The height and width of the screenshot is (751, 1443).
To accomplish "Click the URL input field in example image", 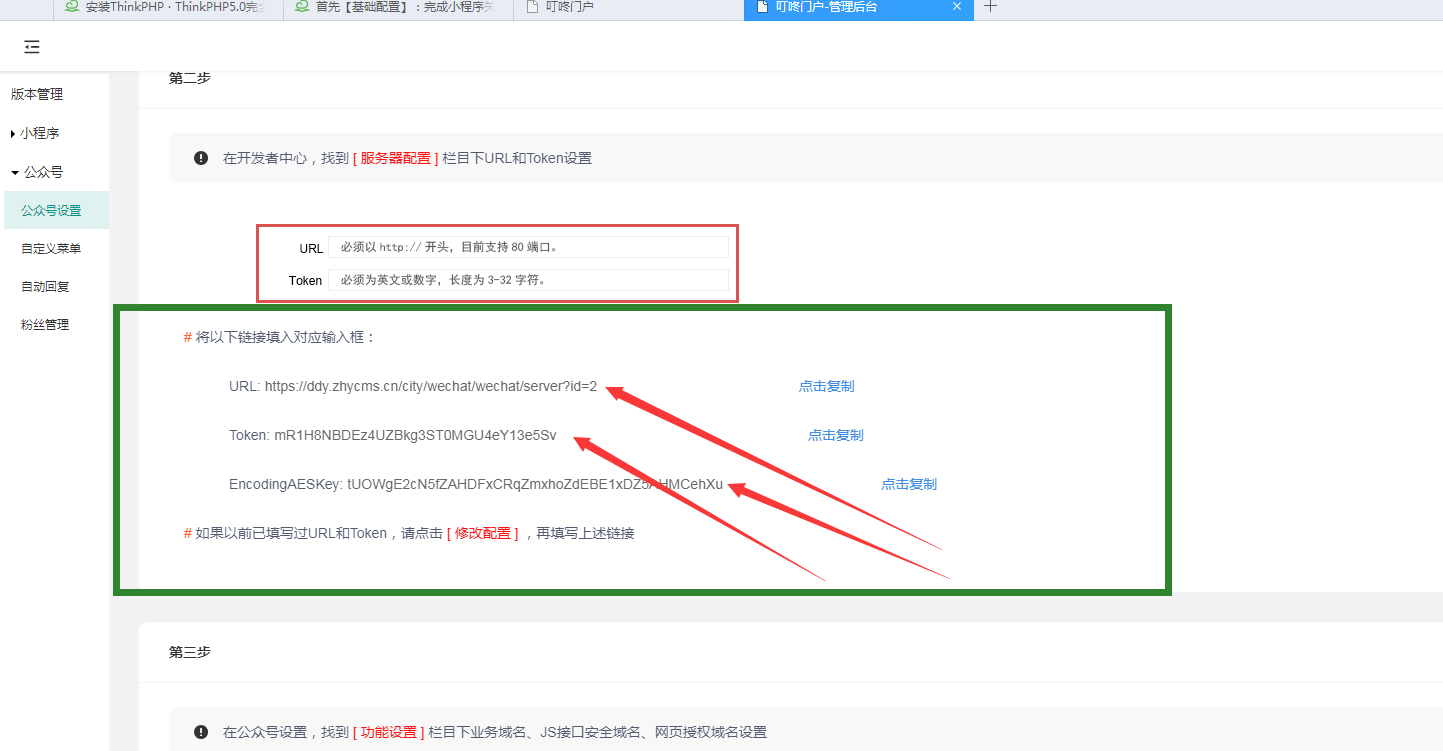I will coord(528,247).
